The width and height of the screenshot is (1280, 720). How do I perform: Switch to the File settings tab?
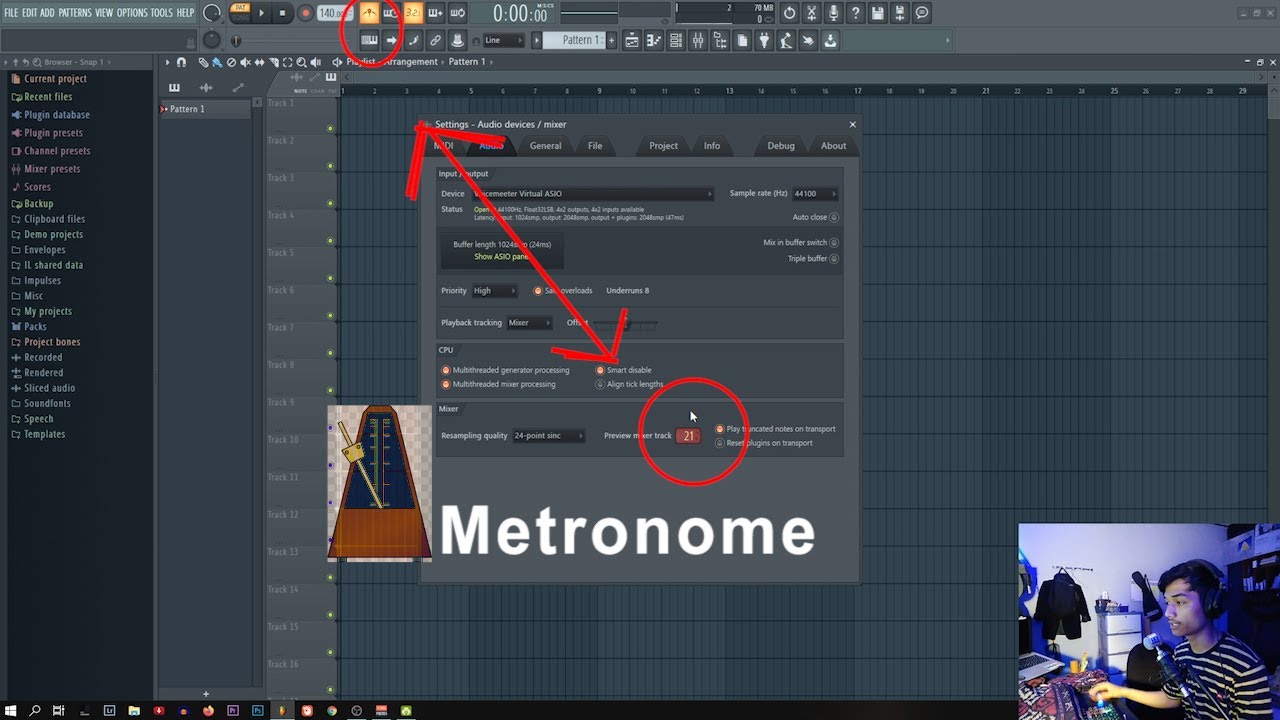pyautogui.click(x=595, y=146)
